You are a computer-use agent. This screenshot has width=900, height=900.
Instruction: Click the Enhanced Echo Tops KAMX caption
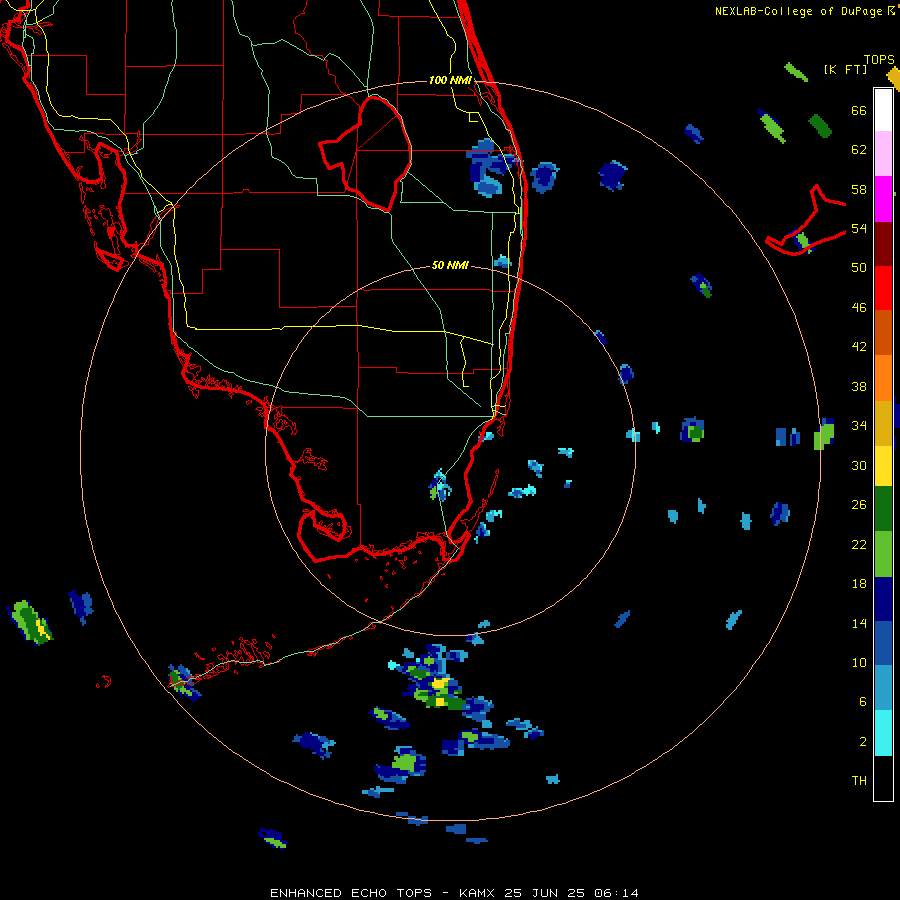[x=453, y=893]
